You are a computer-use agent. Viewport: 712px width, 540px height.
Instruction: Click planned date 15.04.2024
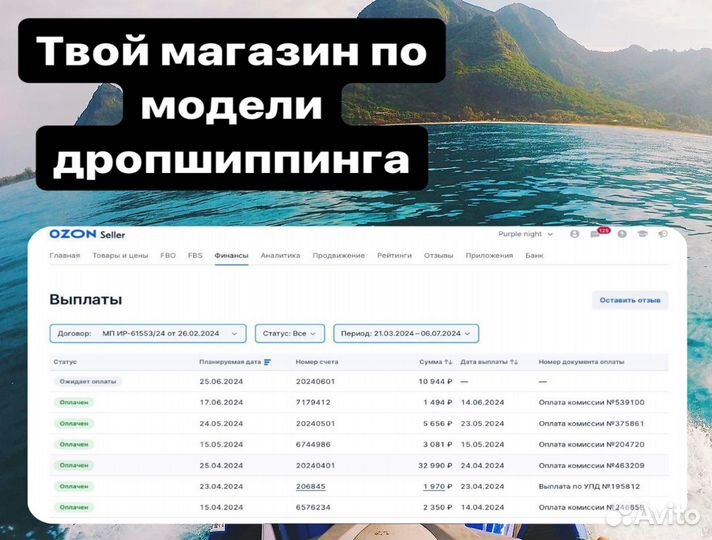(x=221, y=507)
